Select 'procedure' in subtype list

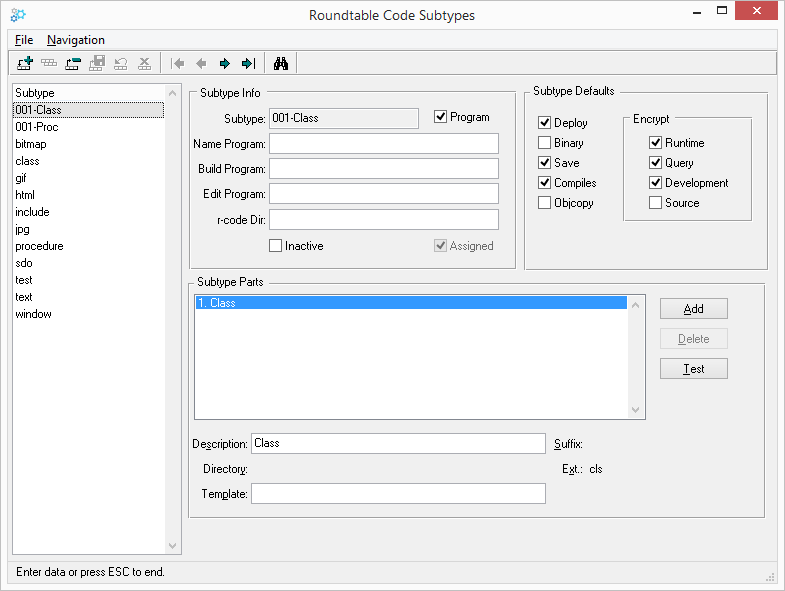[88, 246]
